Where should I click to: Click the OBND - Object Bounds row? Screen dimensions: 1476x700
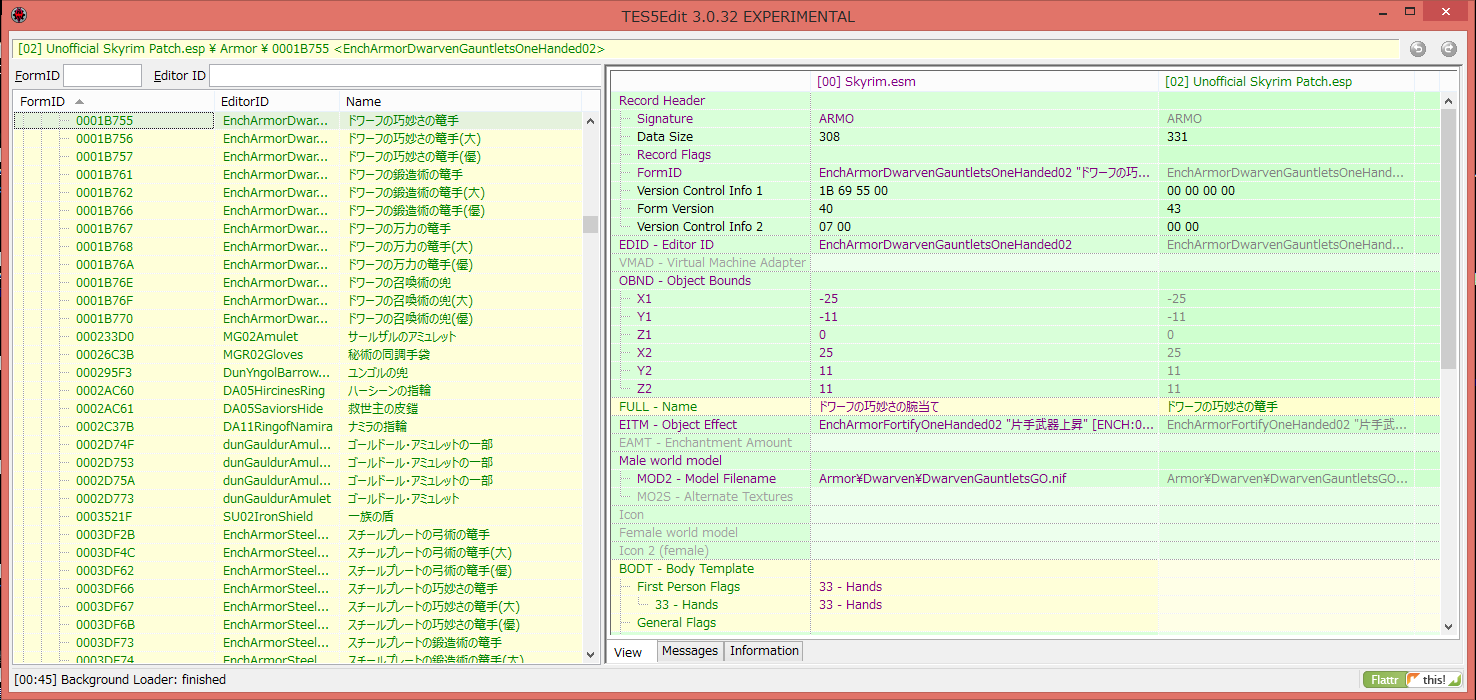[x=1025, y=280]
